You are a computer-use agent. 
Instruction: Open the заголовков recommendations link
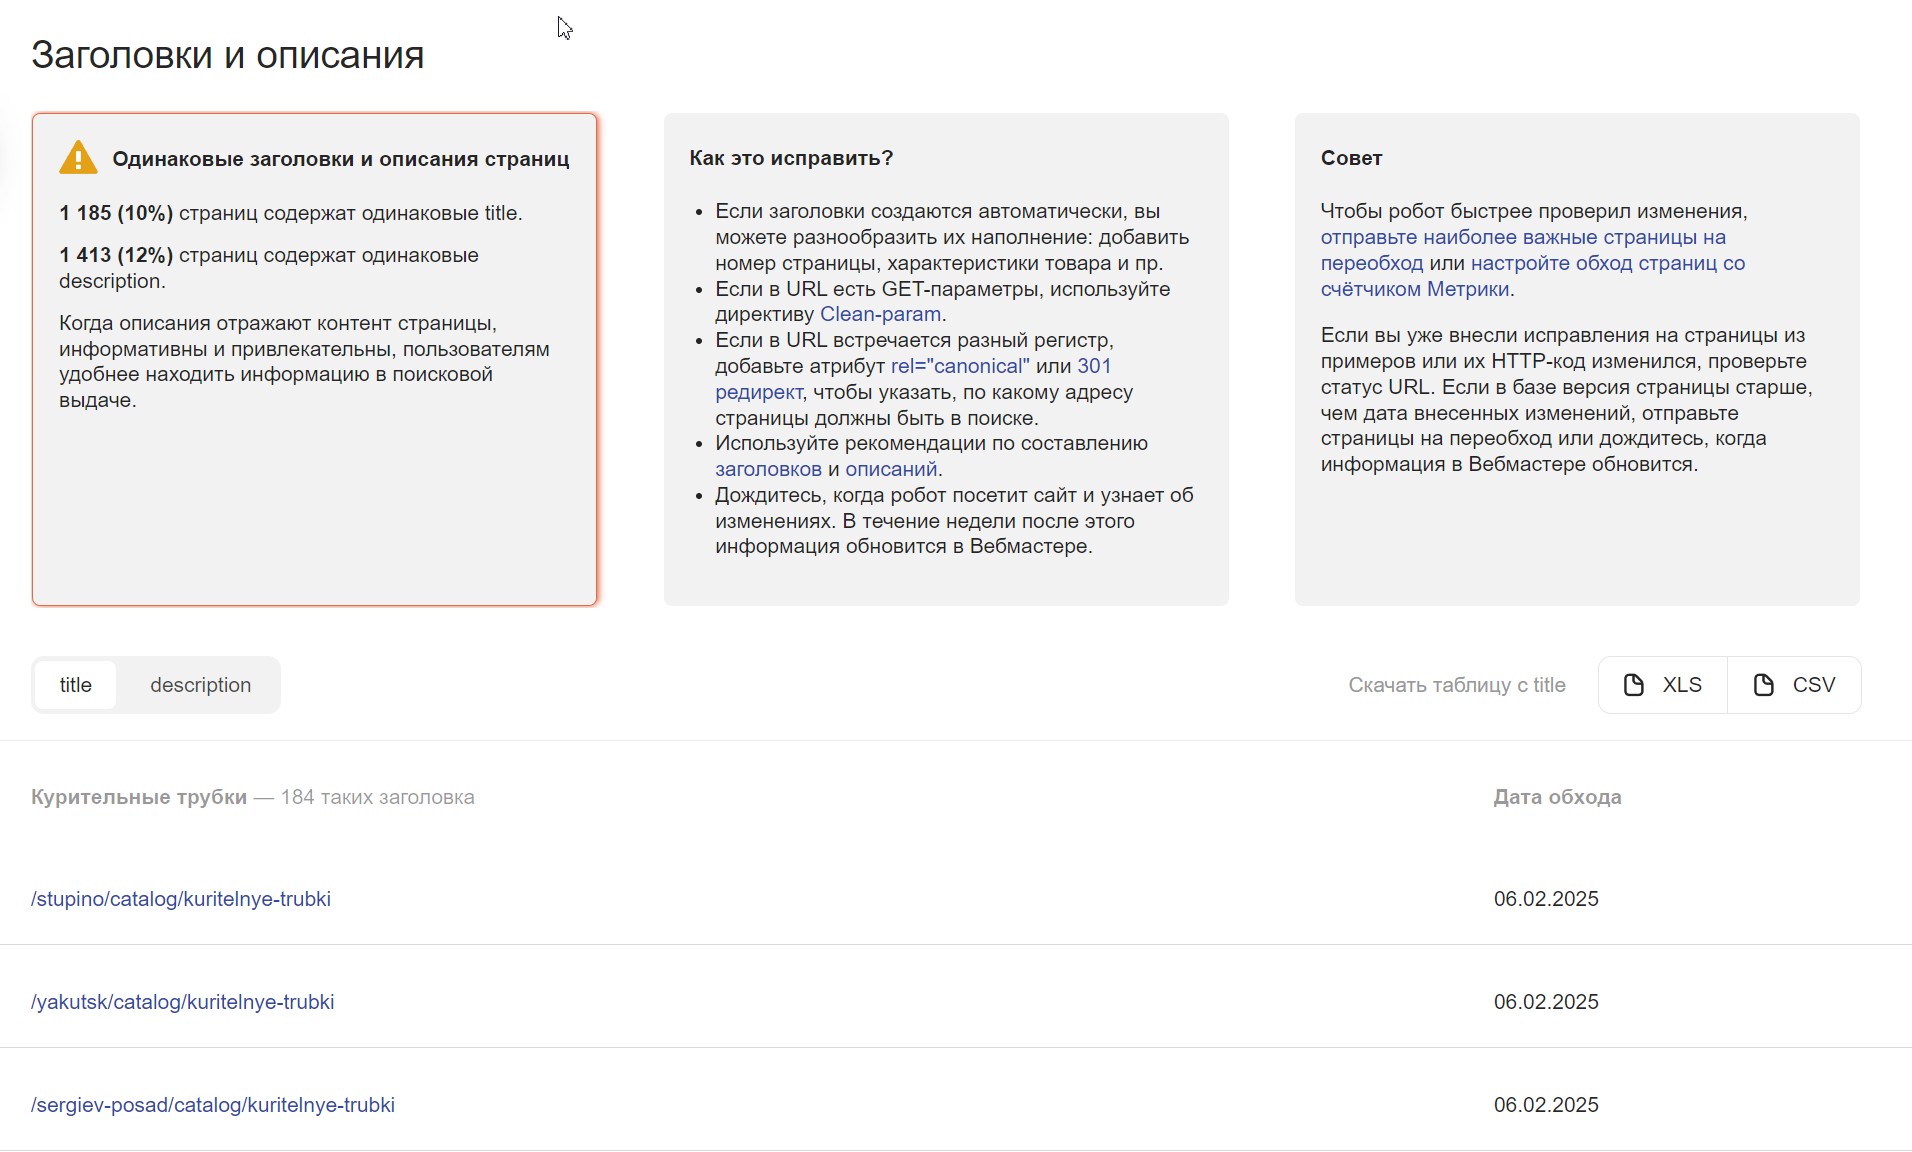point(768,469)
